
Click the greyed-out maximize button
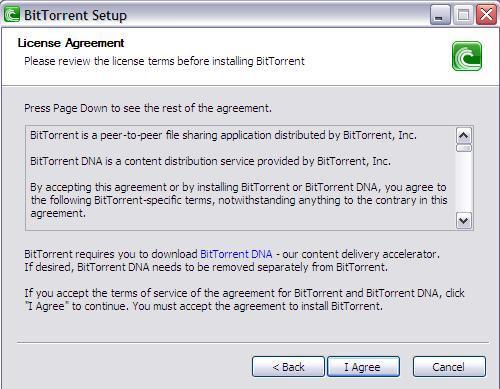(x=463, y=15)
